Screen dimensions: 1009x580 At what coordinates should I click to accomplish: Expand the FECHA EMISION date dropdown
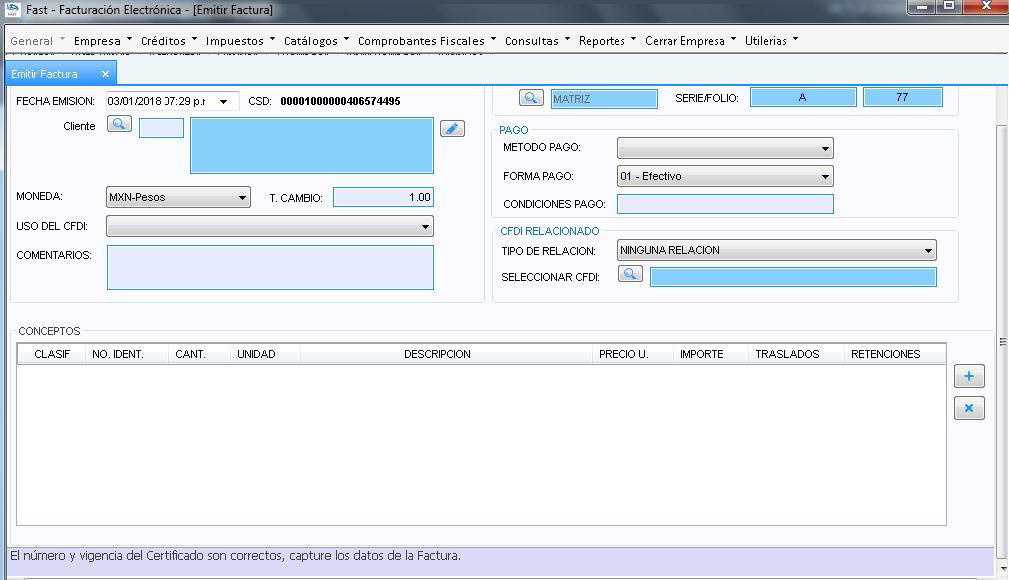pos(223,101)
